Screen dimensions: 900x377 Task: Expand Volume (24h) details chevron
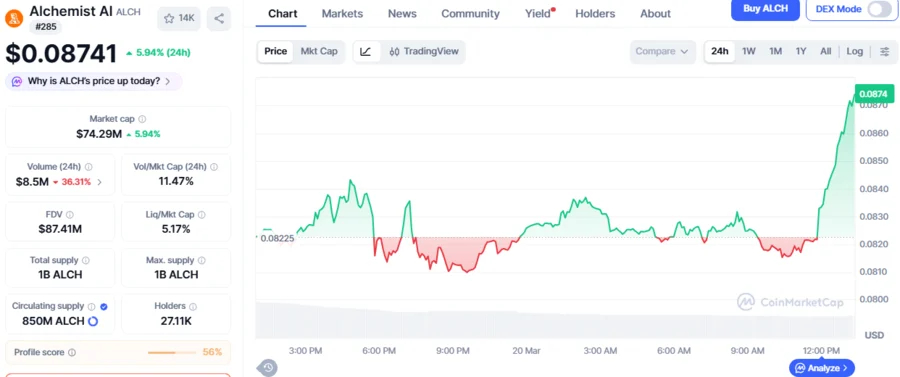click(100, 182)
